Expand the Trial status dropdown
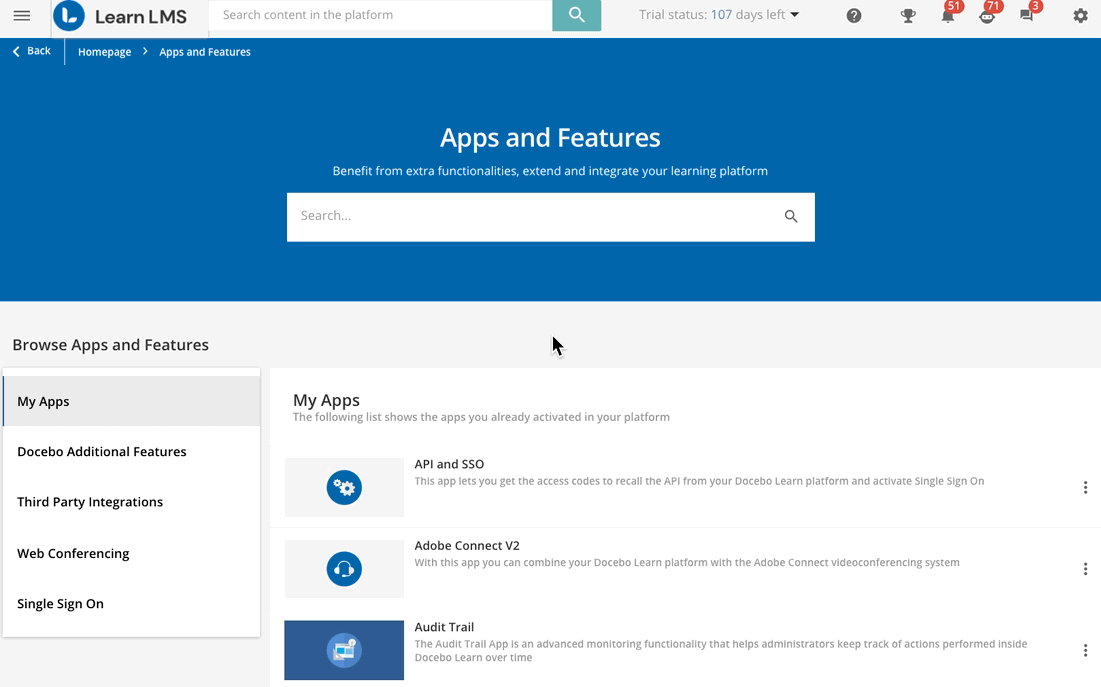The height and width of the screenshot is (687, 1101). coord(719,15)
